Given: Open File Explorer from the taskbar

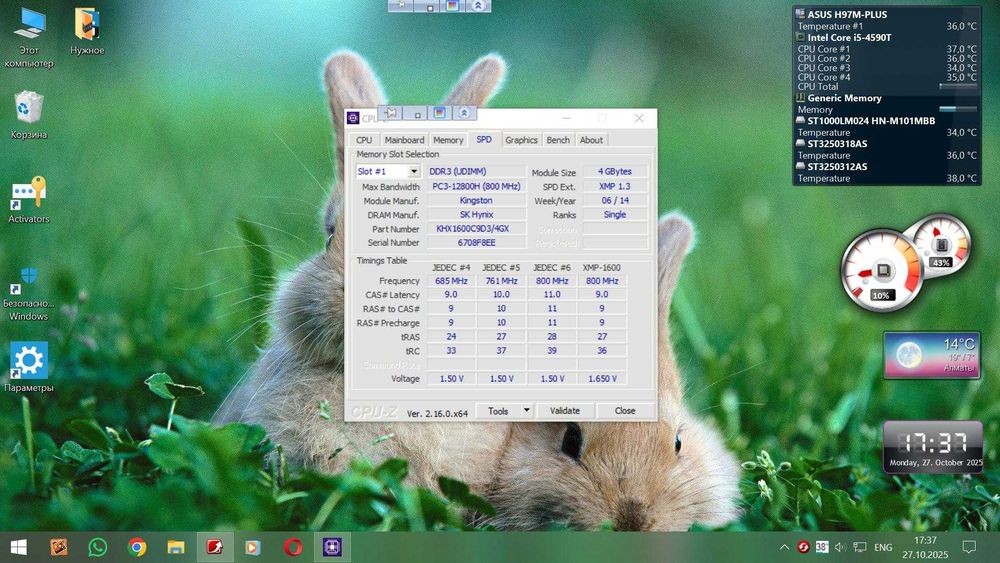Looking at the screenshot, I should [175, 547].
